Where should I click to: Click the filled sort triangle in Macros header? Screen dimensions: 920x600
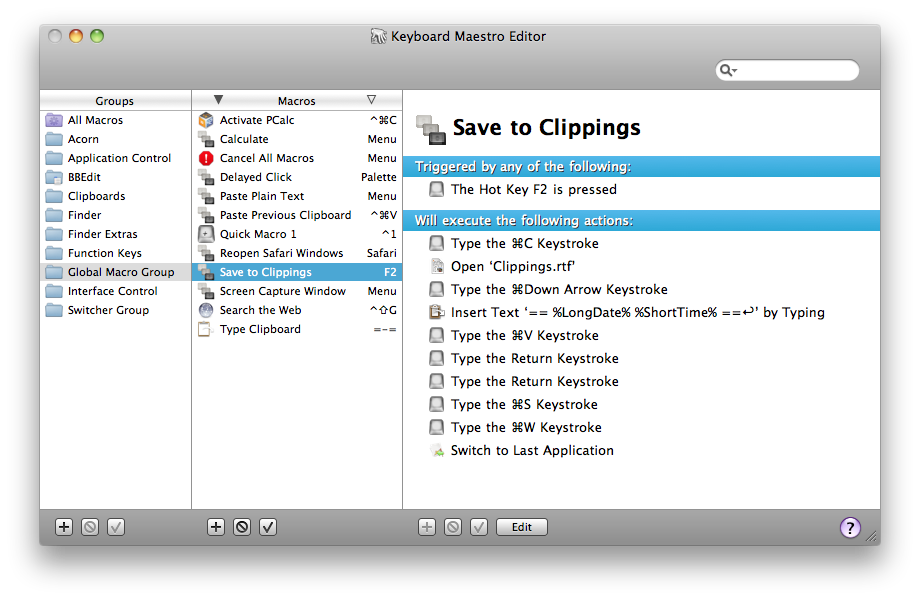(218, 100)
